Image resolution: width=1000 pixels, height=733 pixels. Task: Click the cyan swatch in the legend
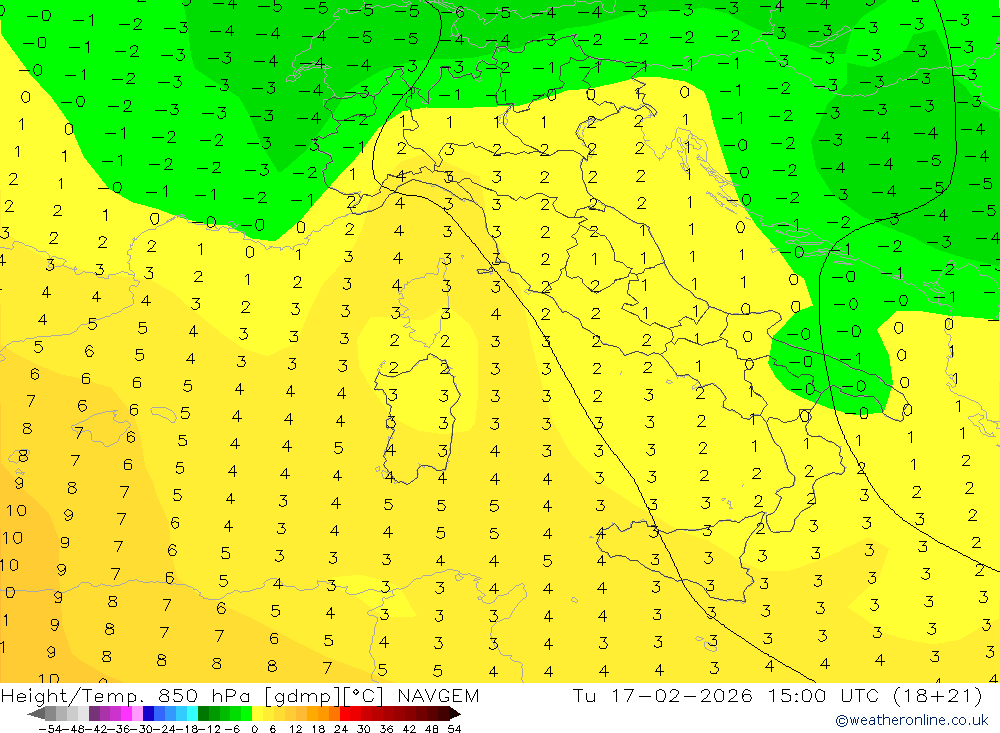(192, 714)
